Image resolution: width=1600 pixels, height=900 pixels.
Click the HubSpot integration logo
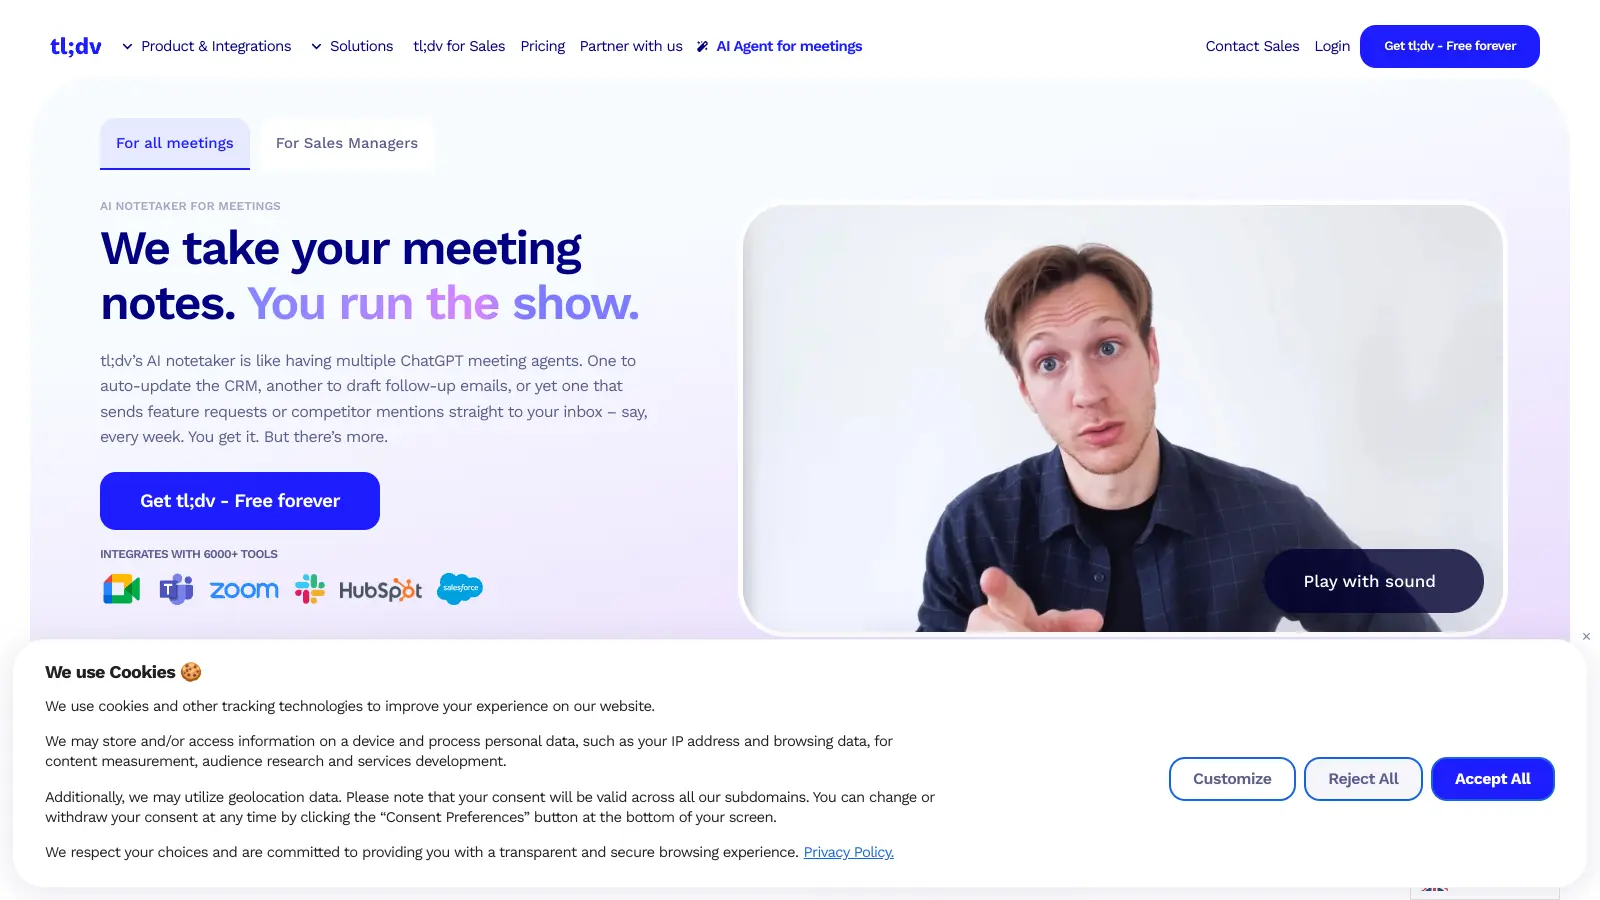380,590
